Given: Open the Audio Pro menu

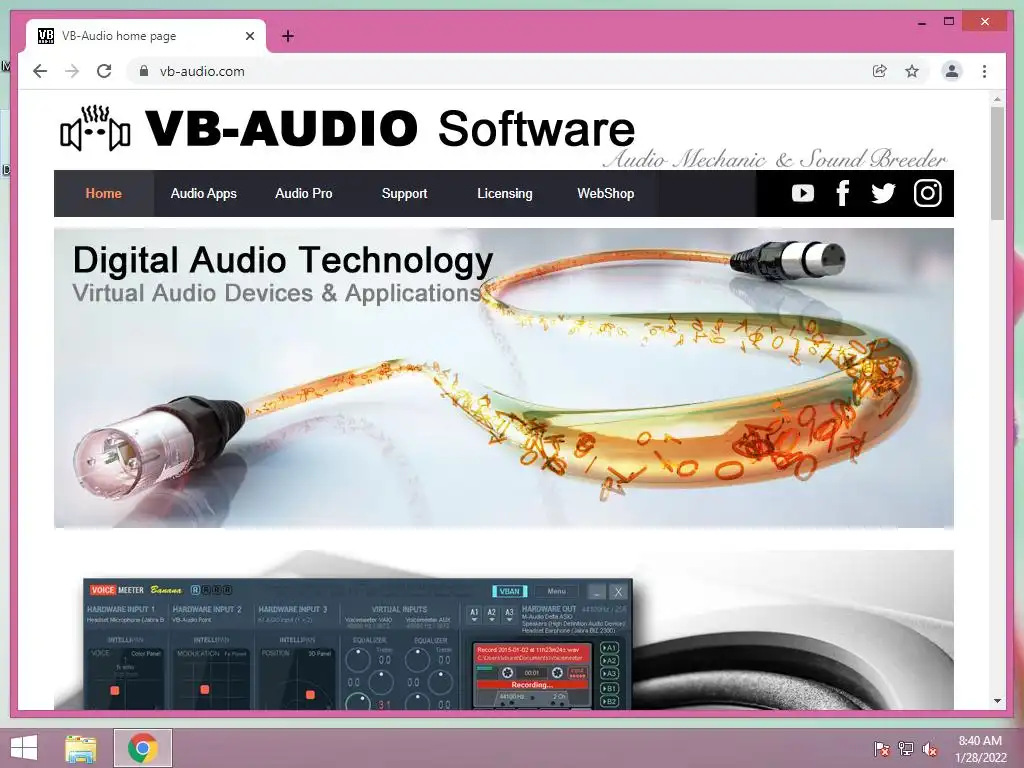Looking at the screenshot, I should point(304,193).
